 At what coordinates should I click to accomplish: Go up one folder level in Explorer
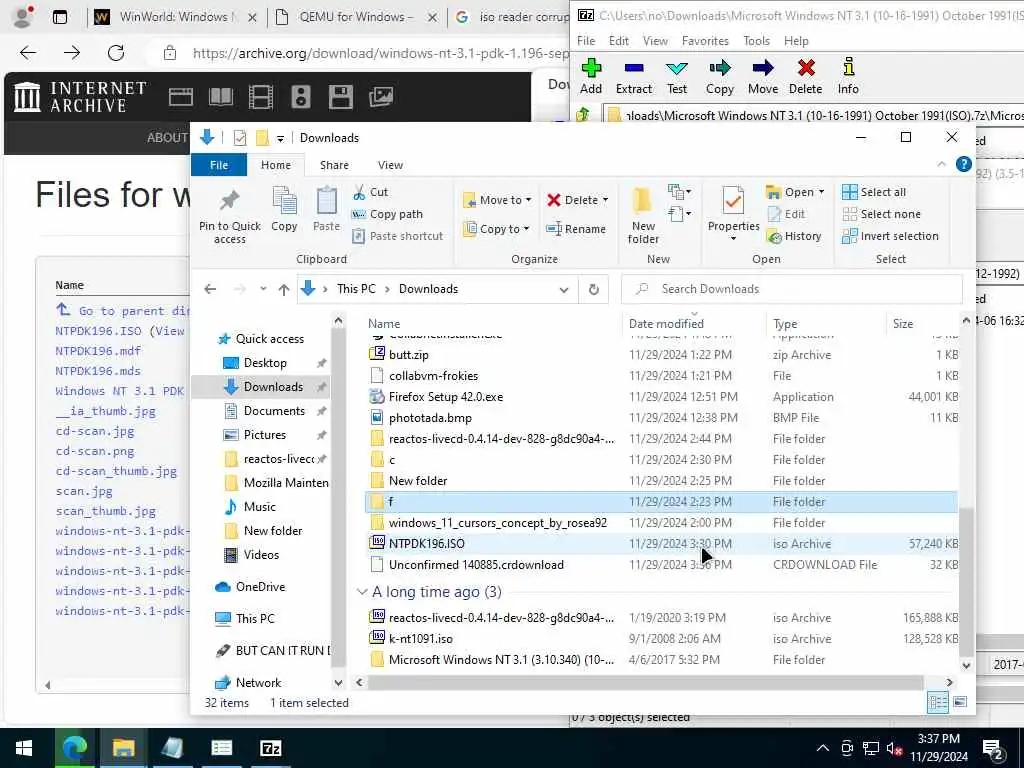(x=283, y=289)
